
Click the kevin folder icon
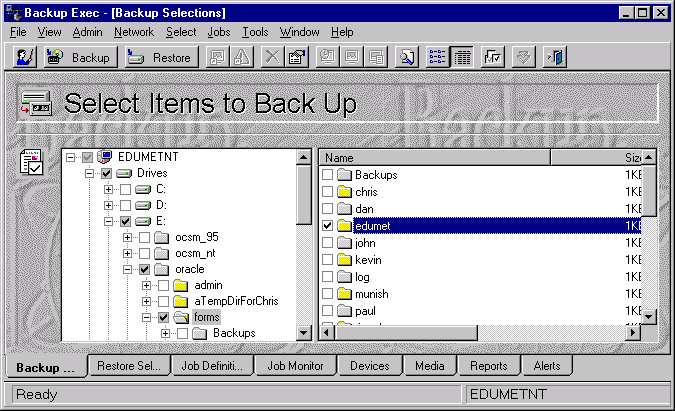(344, 260)
